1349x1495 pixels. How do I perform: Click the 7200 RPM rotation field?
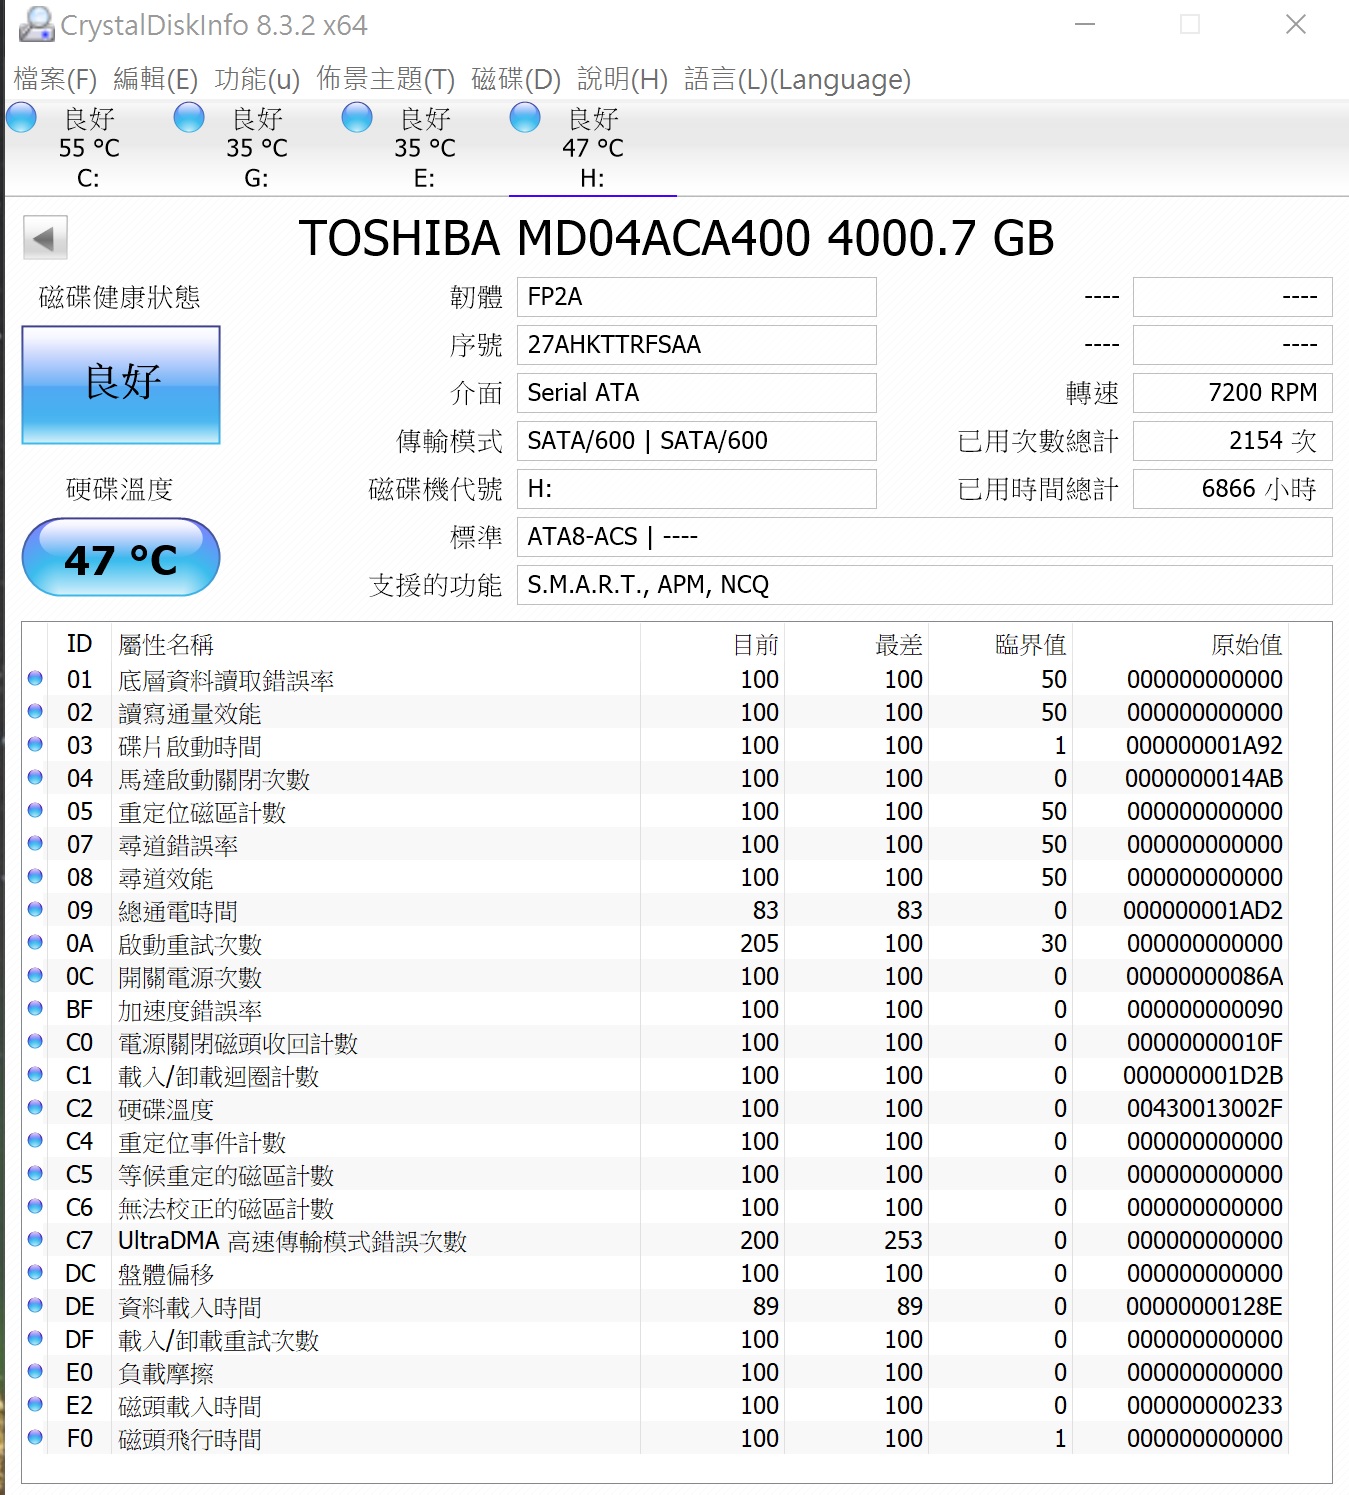(x=1232, y=393)
